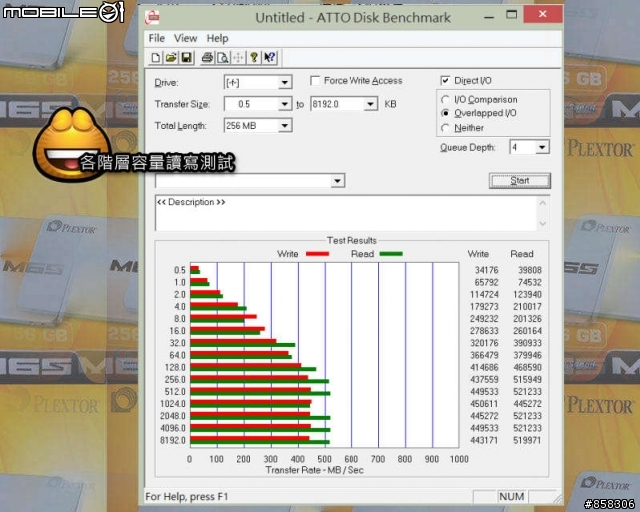The width and height of the screenshot is (640, 512).
Task: Open the Queue Depth dropdown
Action: coord(542,147)
